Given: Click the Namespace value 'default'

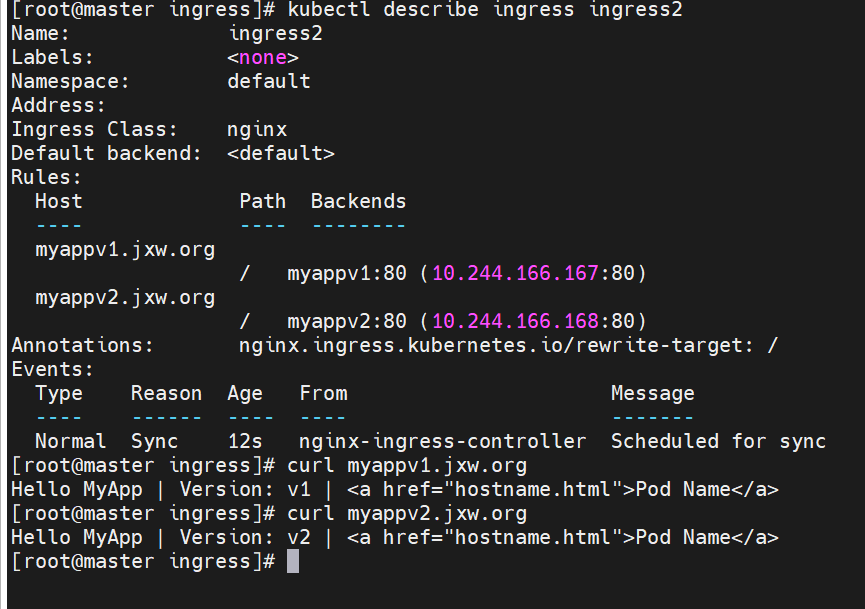Looking at the screenshot, I should (269, 82).
